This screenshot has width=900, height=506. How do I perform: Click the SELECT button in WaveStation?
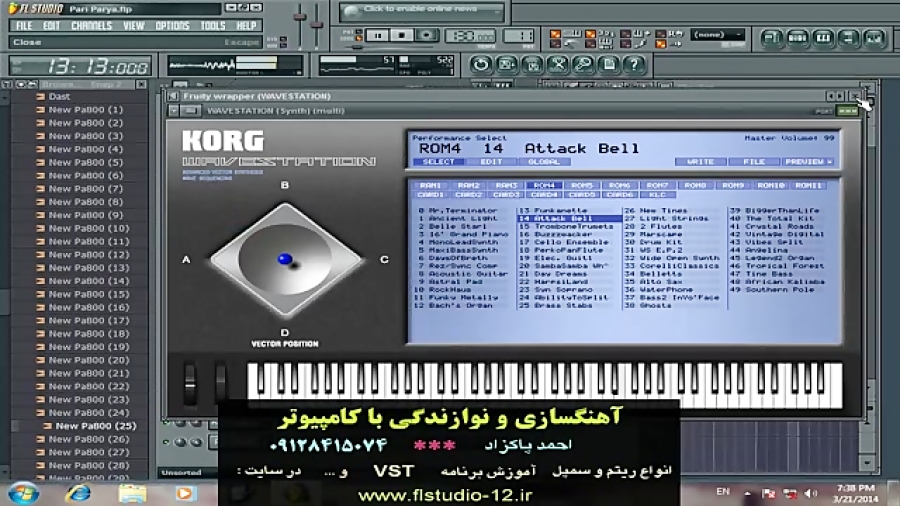click(439, 162)
